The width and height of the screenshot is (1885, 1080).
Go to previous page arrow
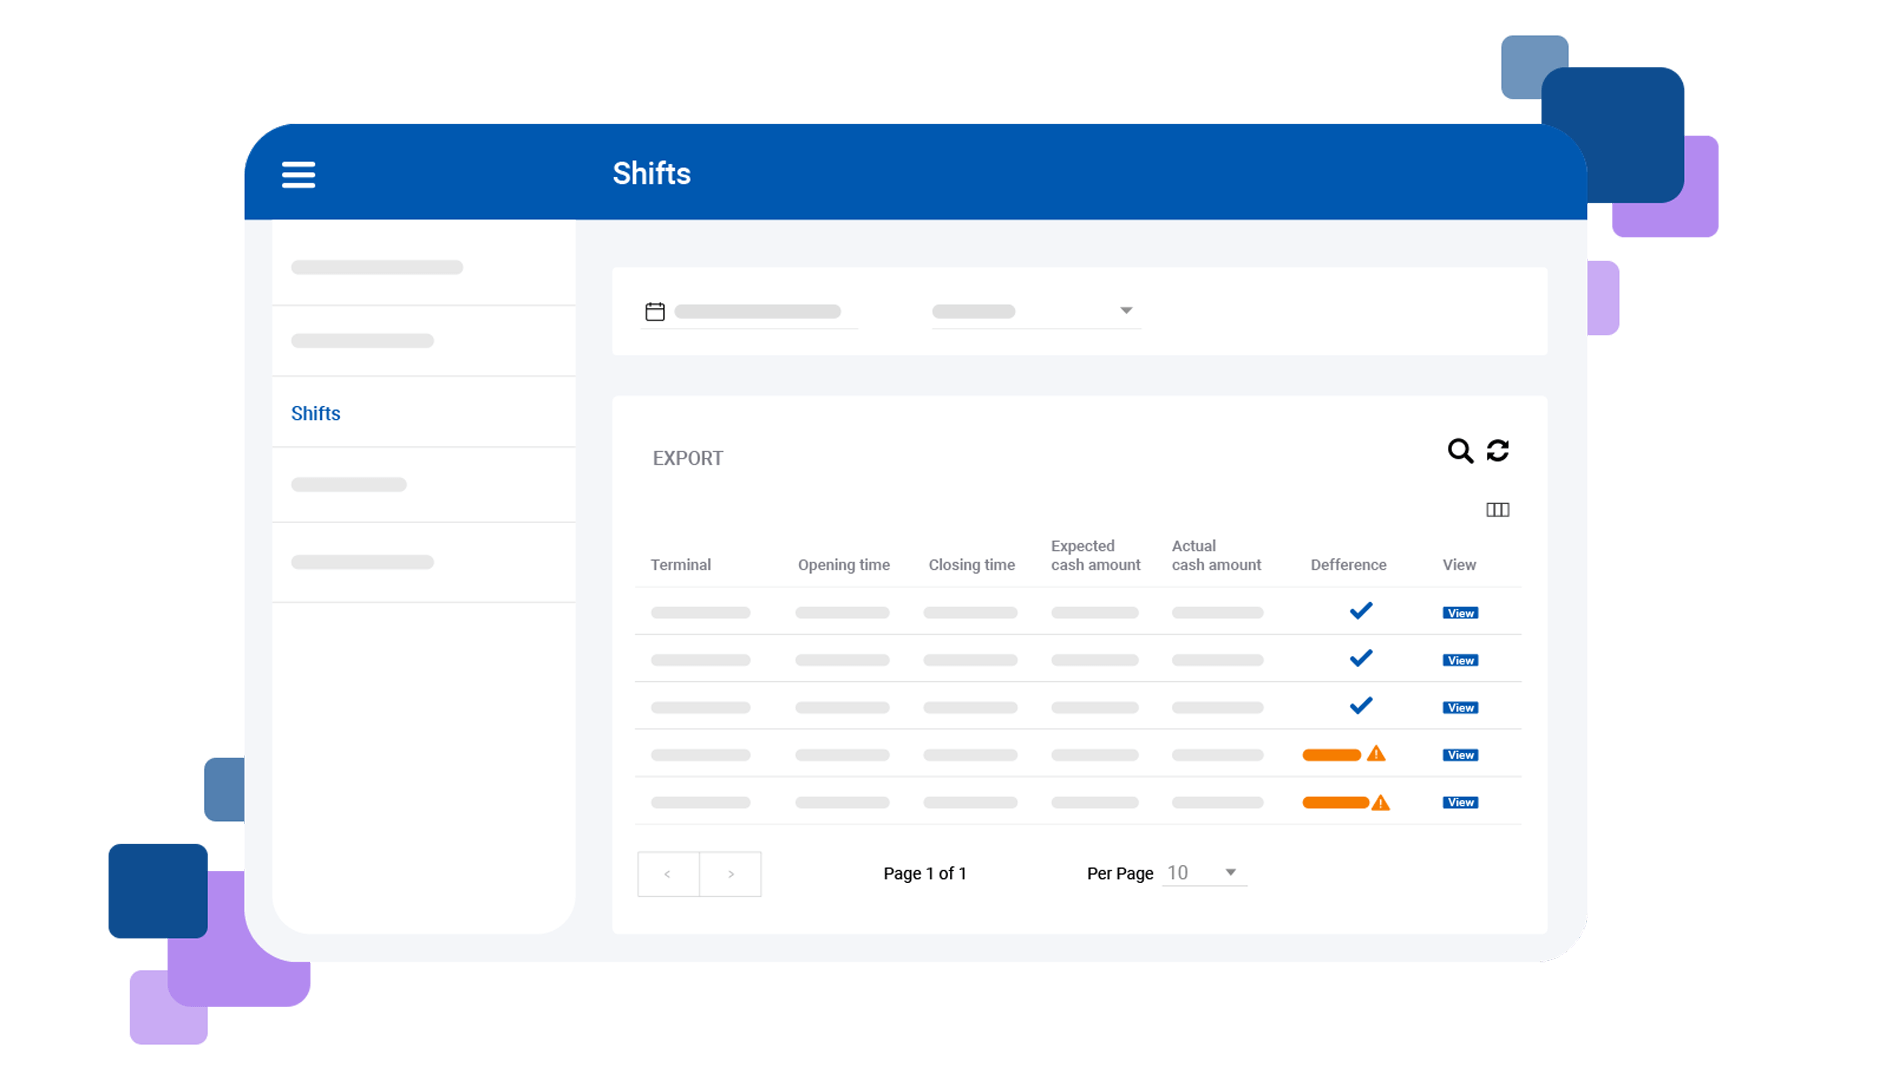[x=668, y=874]
